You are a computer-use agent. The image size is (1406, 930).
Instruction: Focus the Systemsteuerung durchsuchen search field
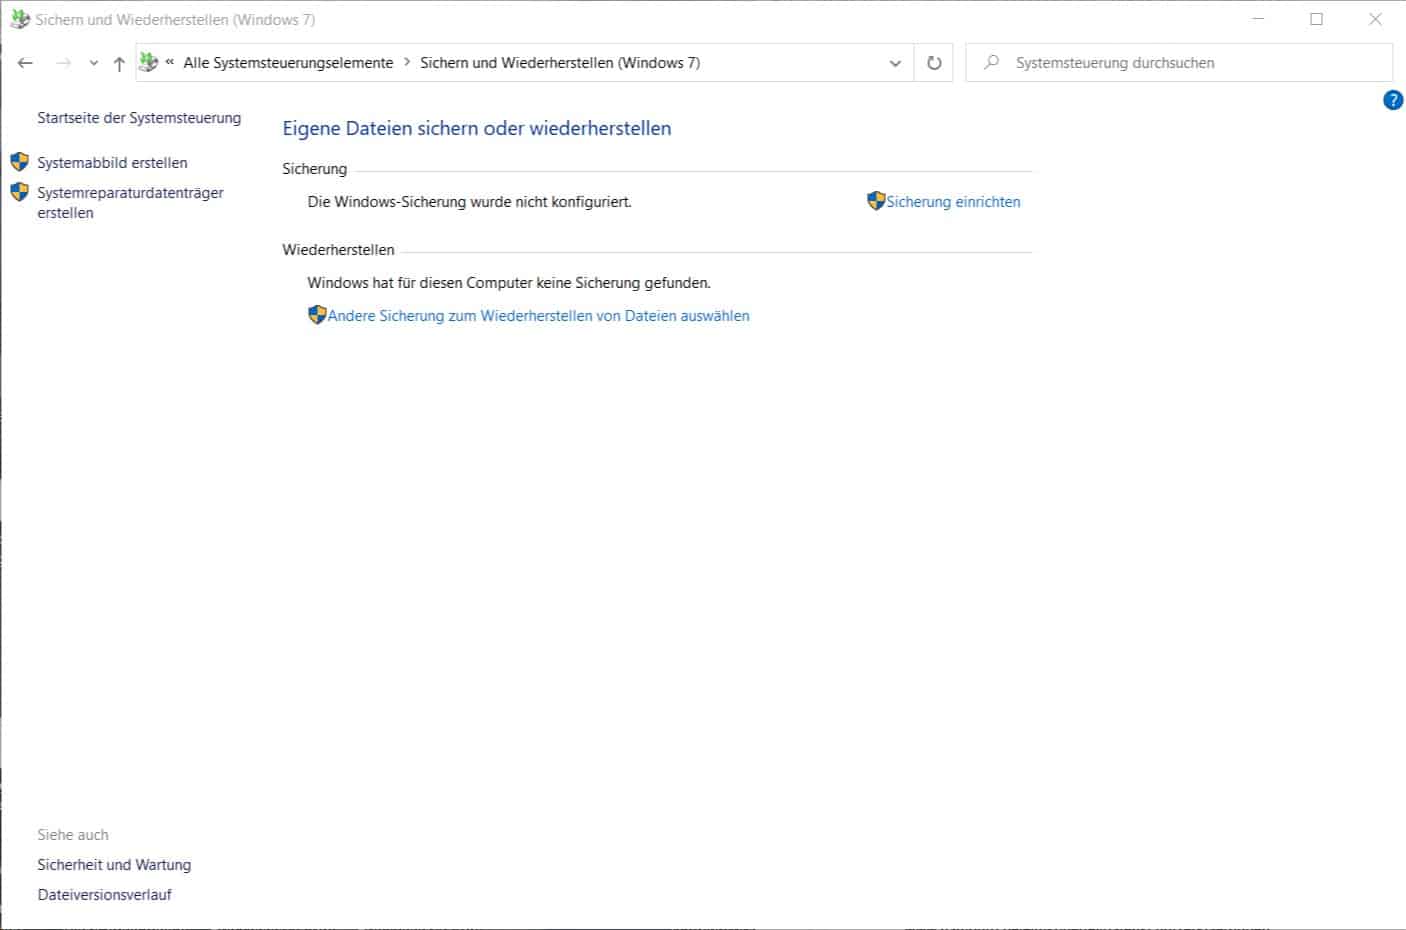(1179, 62)
